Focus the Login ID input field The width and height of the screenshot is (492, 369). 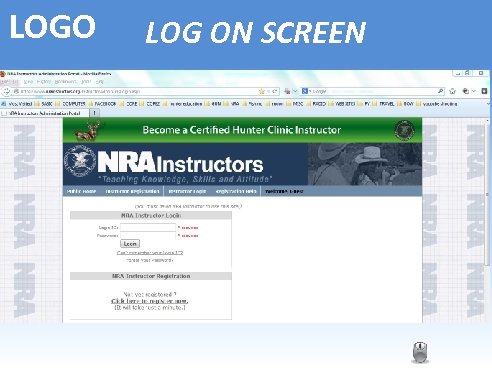[148, 227]
